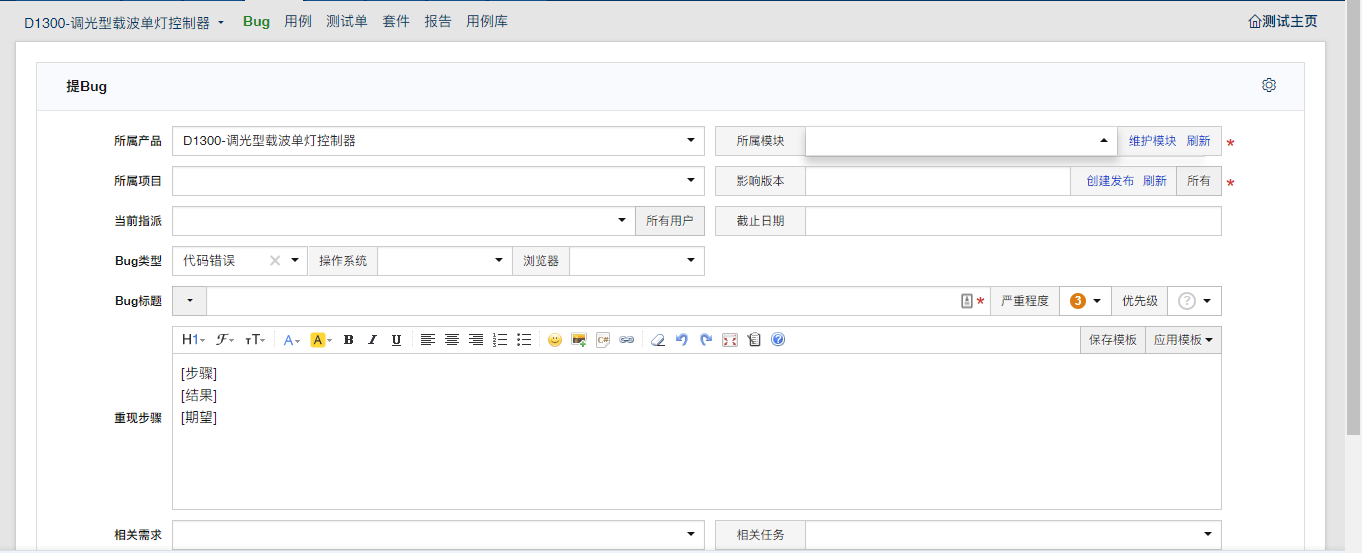Switch to 套件 tab
Viewport: 1362px width, 553px height.
(x=396, y=21)
